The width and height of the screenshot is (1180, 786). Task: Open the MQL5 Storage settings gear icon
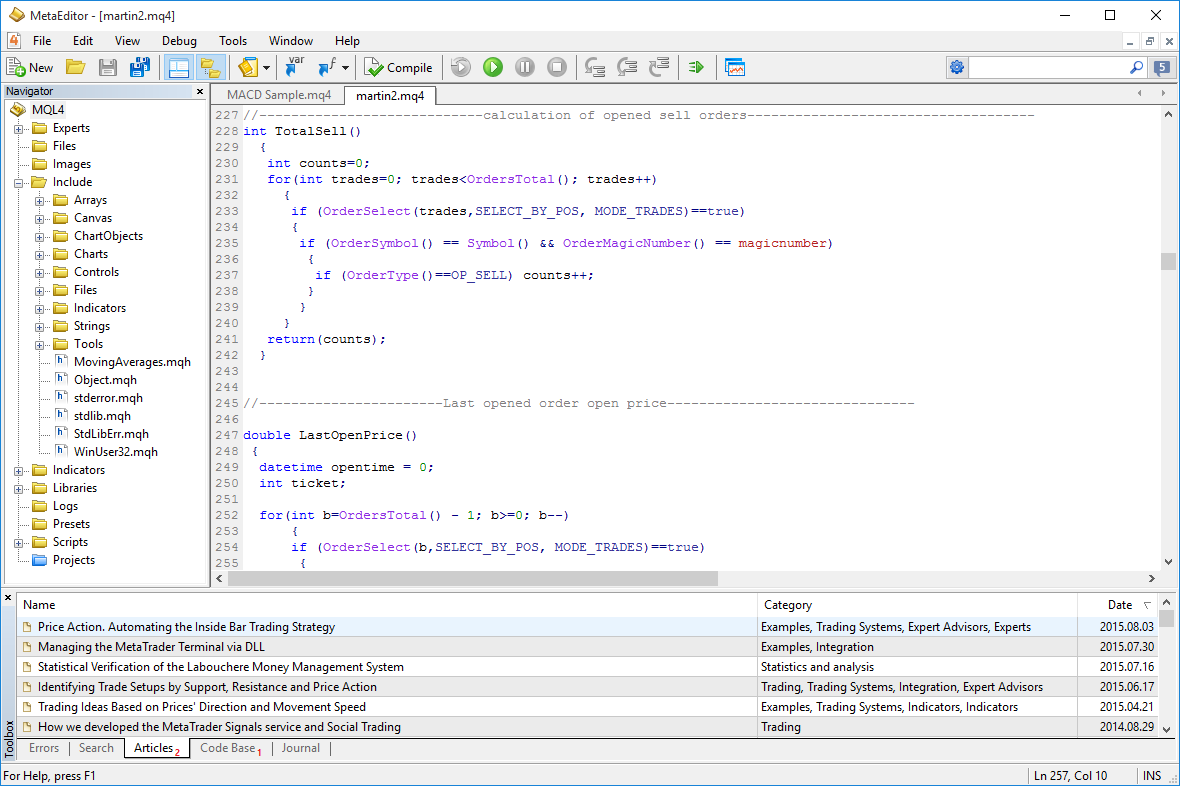pyautogui.click(x=957, y=66)
